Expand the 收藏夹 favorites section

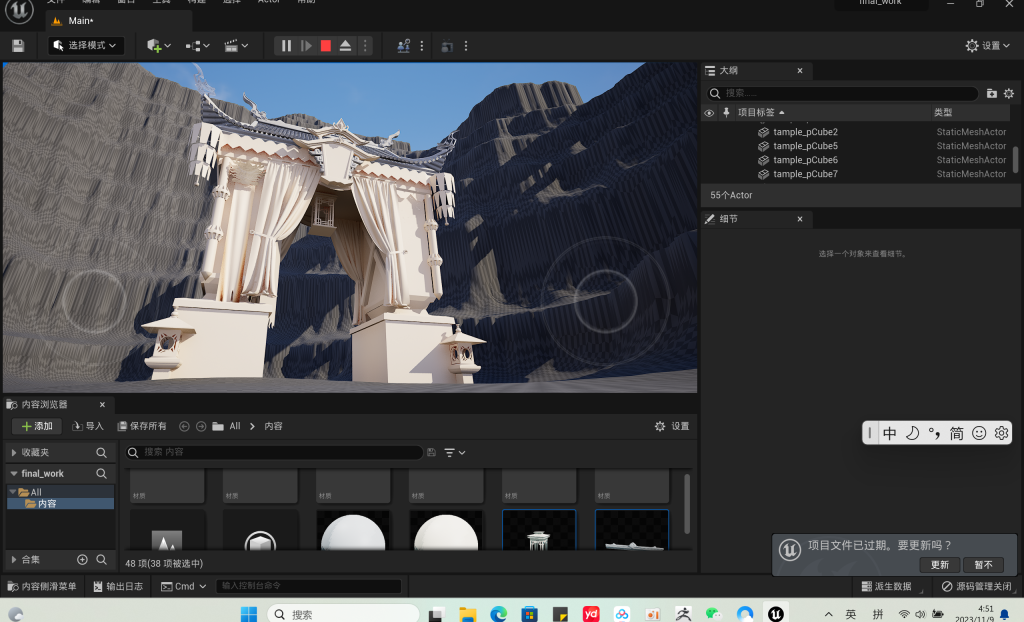pyautogui.click(x=14, y=452)
